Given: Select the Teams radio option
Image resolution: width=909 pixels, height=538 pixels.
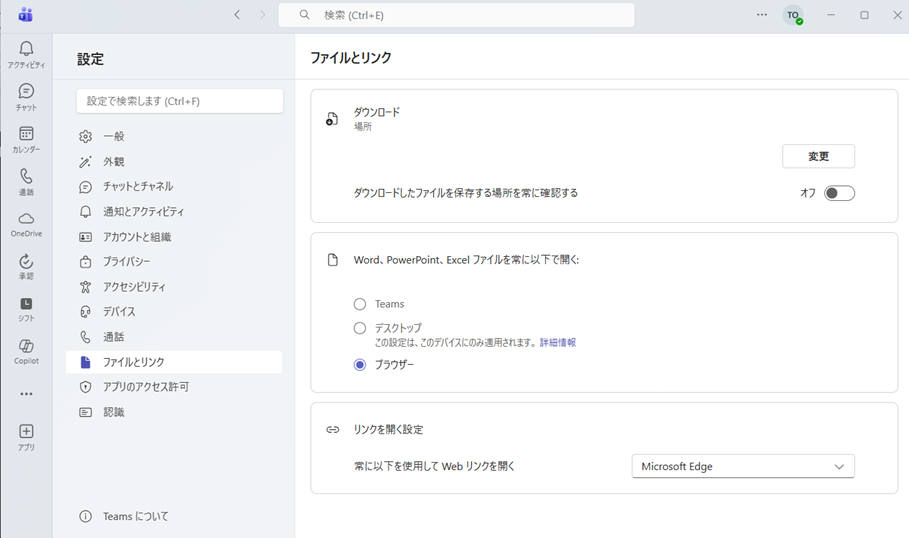Looking at the screenshot, I should pos(360,304).
